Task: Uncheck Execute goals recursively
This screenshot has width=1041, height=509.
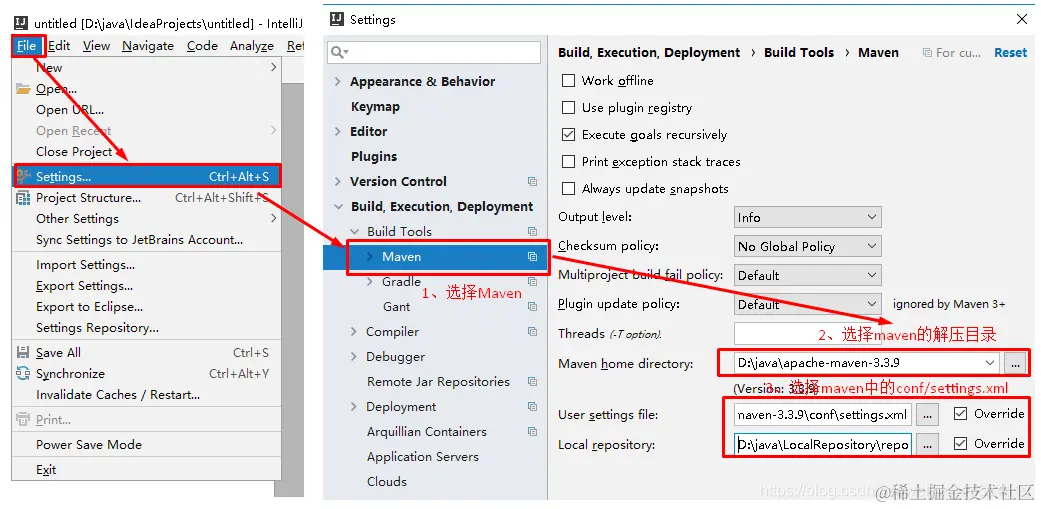Action: click(x=568, y=135)
